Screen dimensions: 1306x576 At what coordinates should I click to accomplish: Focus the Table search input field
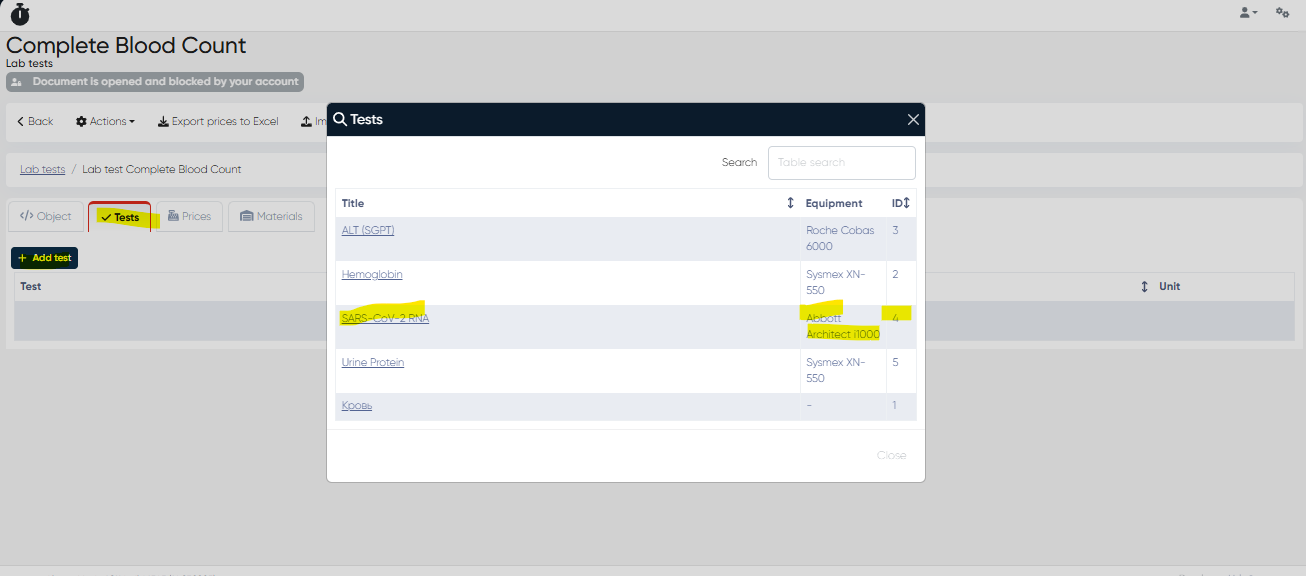pos(841,162)
